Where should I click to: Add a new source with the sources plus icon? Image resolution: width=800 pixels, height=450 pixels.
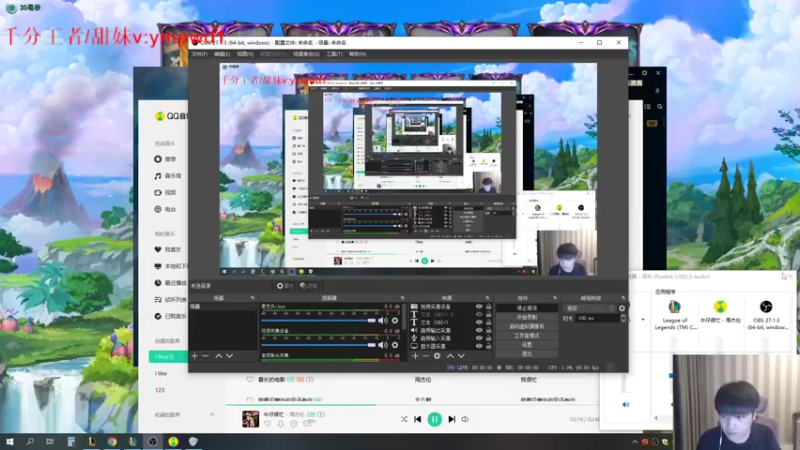point(415,356)
